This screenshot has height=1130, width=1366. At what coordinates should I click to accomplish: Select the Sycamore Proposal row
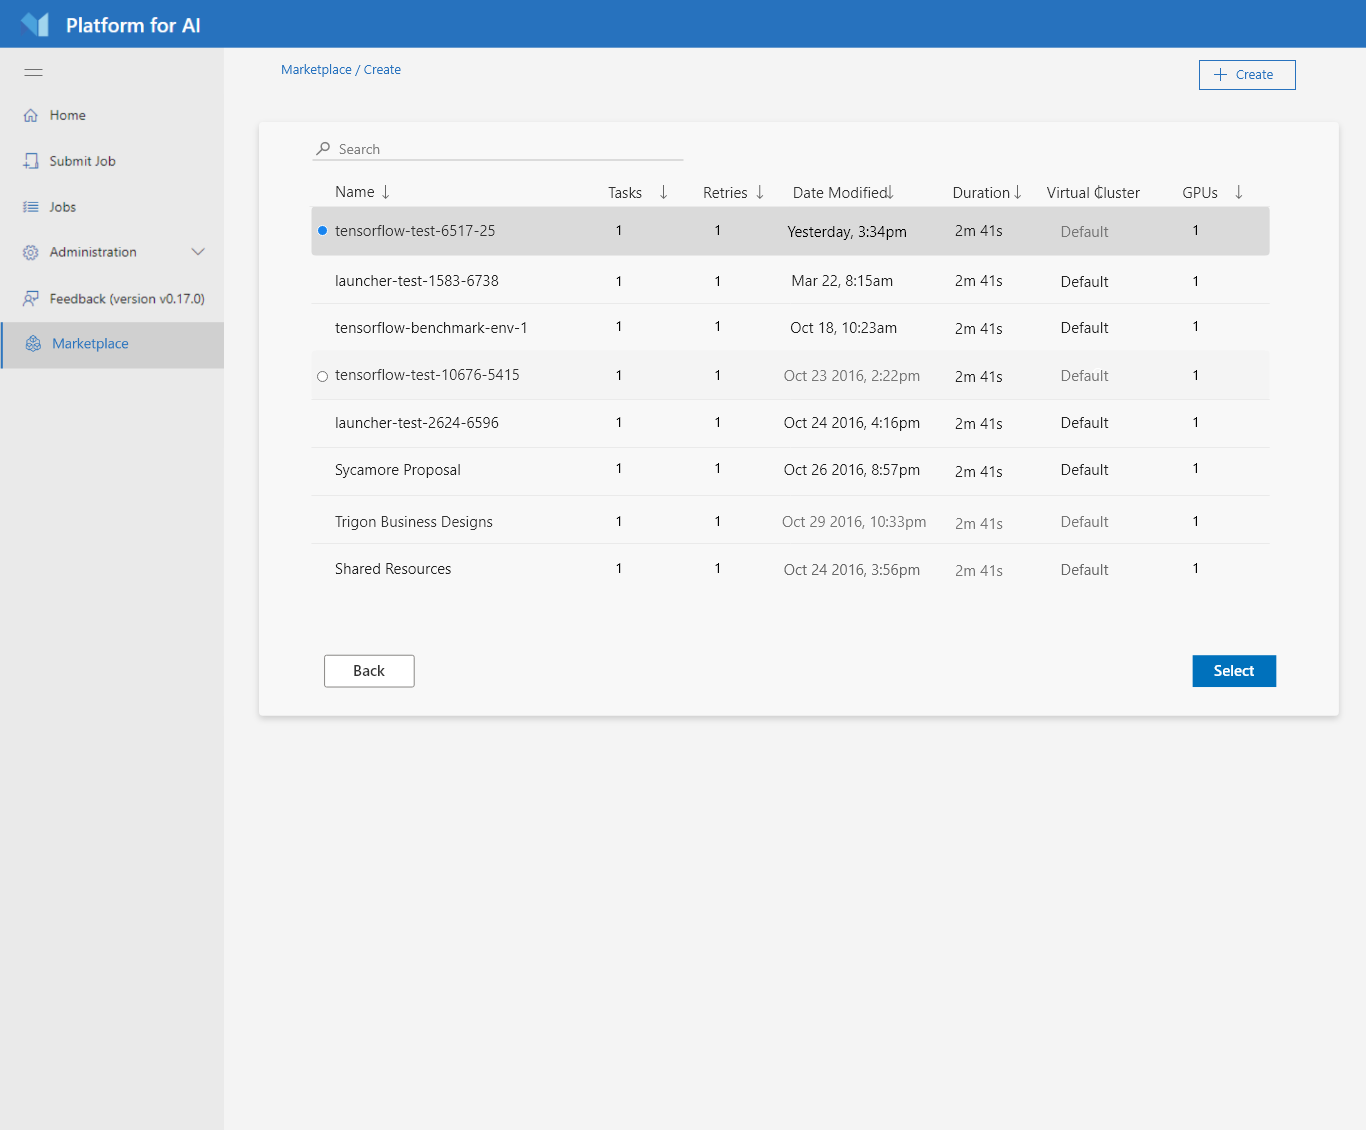point(790,471)
